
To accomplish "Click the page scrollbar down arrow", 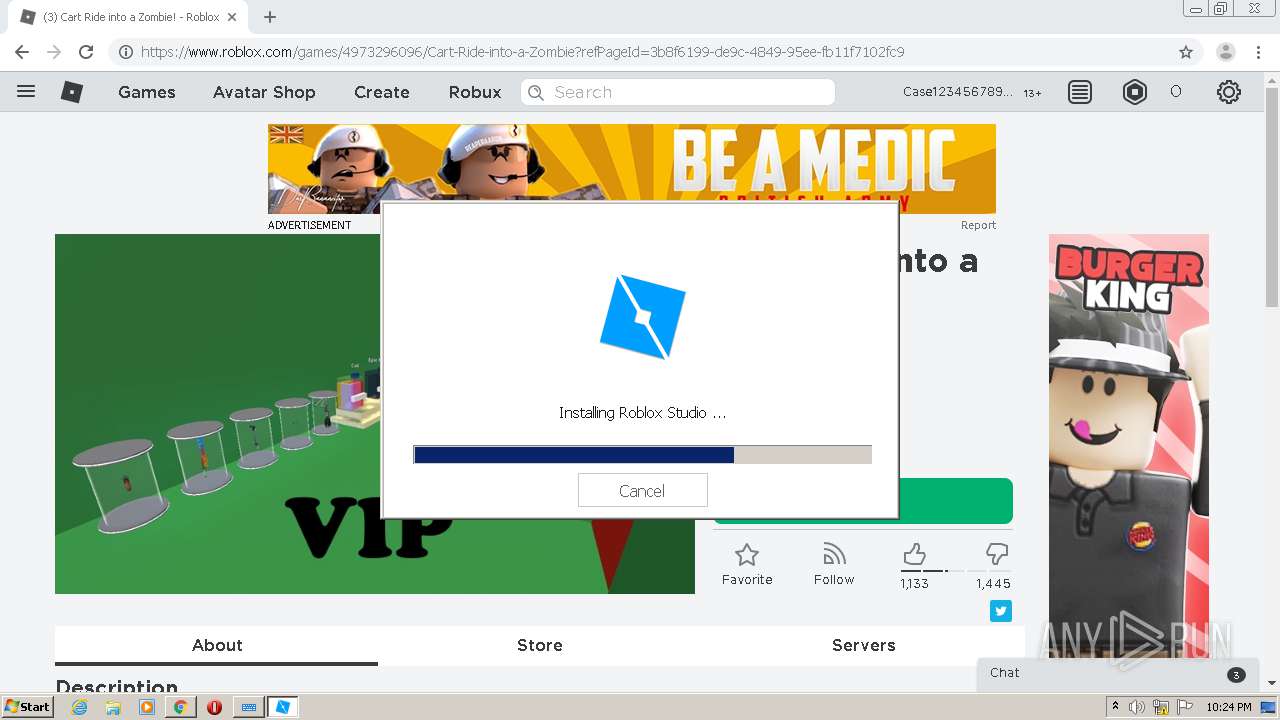I will [1272, 683].
